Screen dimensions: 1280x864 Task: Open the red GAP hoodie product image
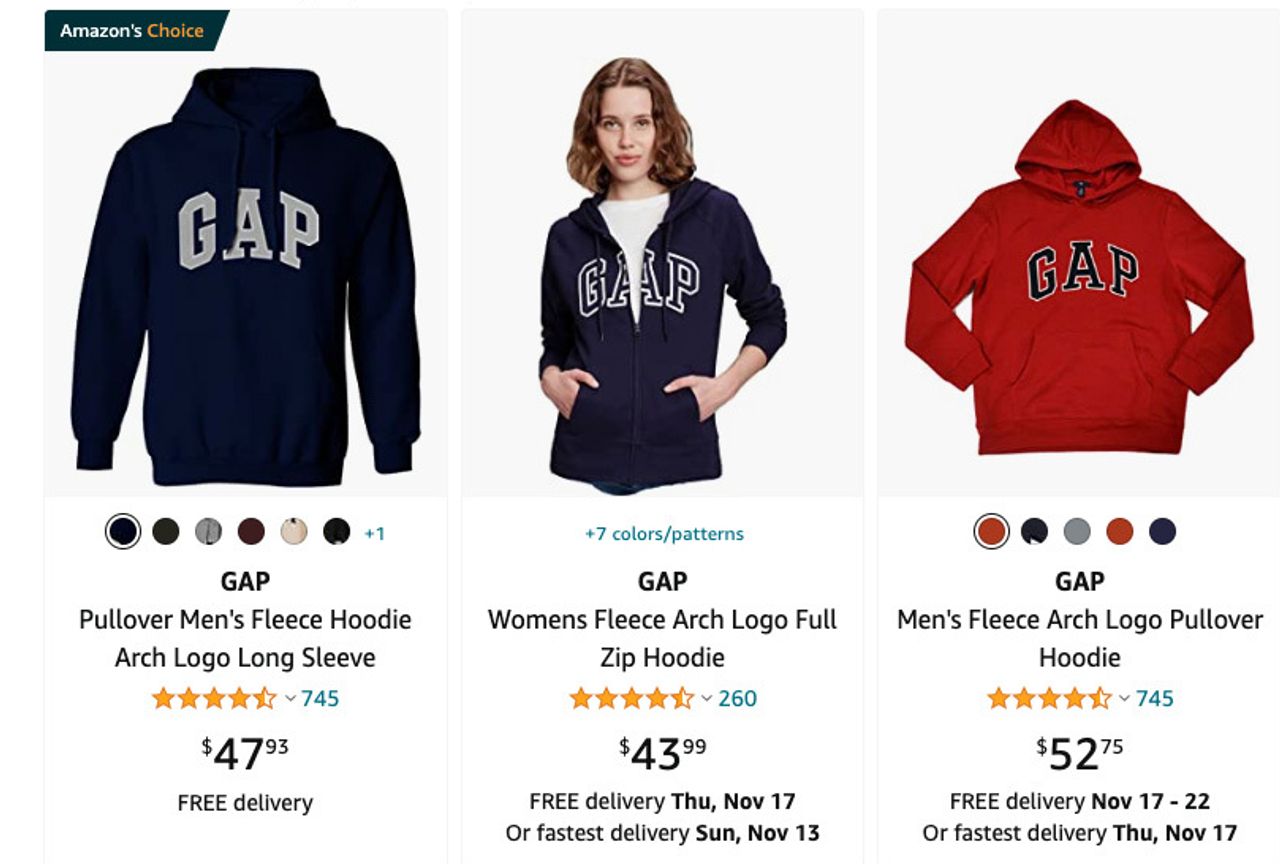(1079, 280)
